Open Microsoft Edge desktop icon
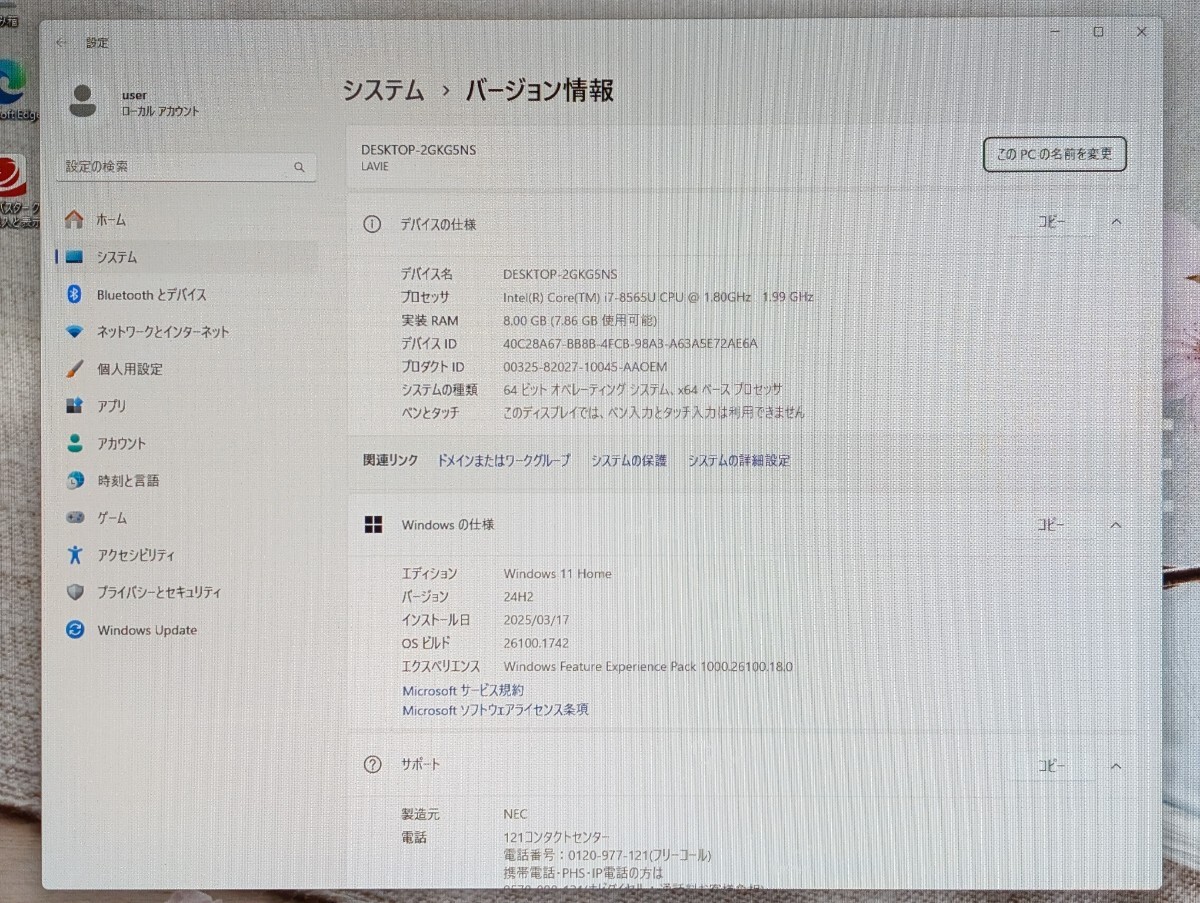The width and height of the screenshot is (1200, 903). (x=12, y=84)
